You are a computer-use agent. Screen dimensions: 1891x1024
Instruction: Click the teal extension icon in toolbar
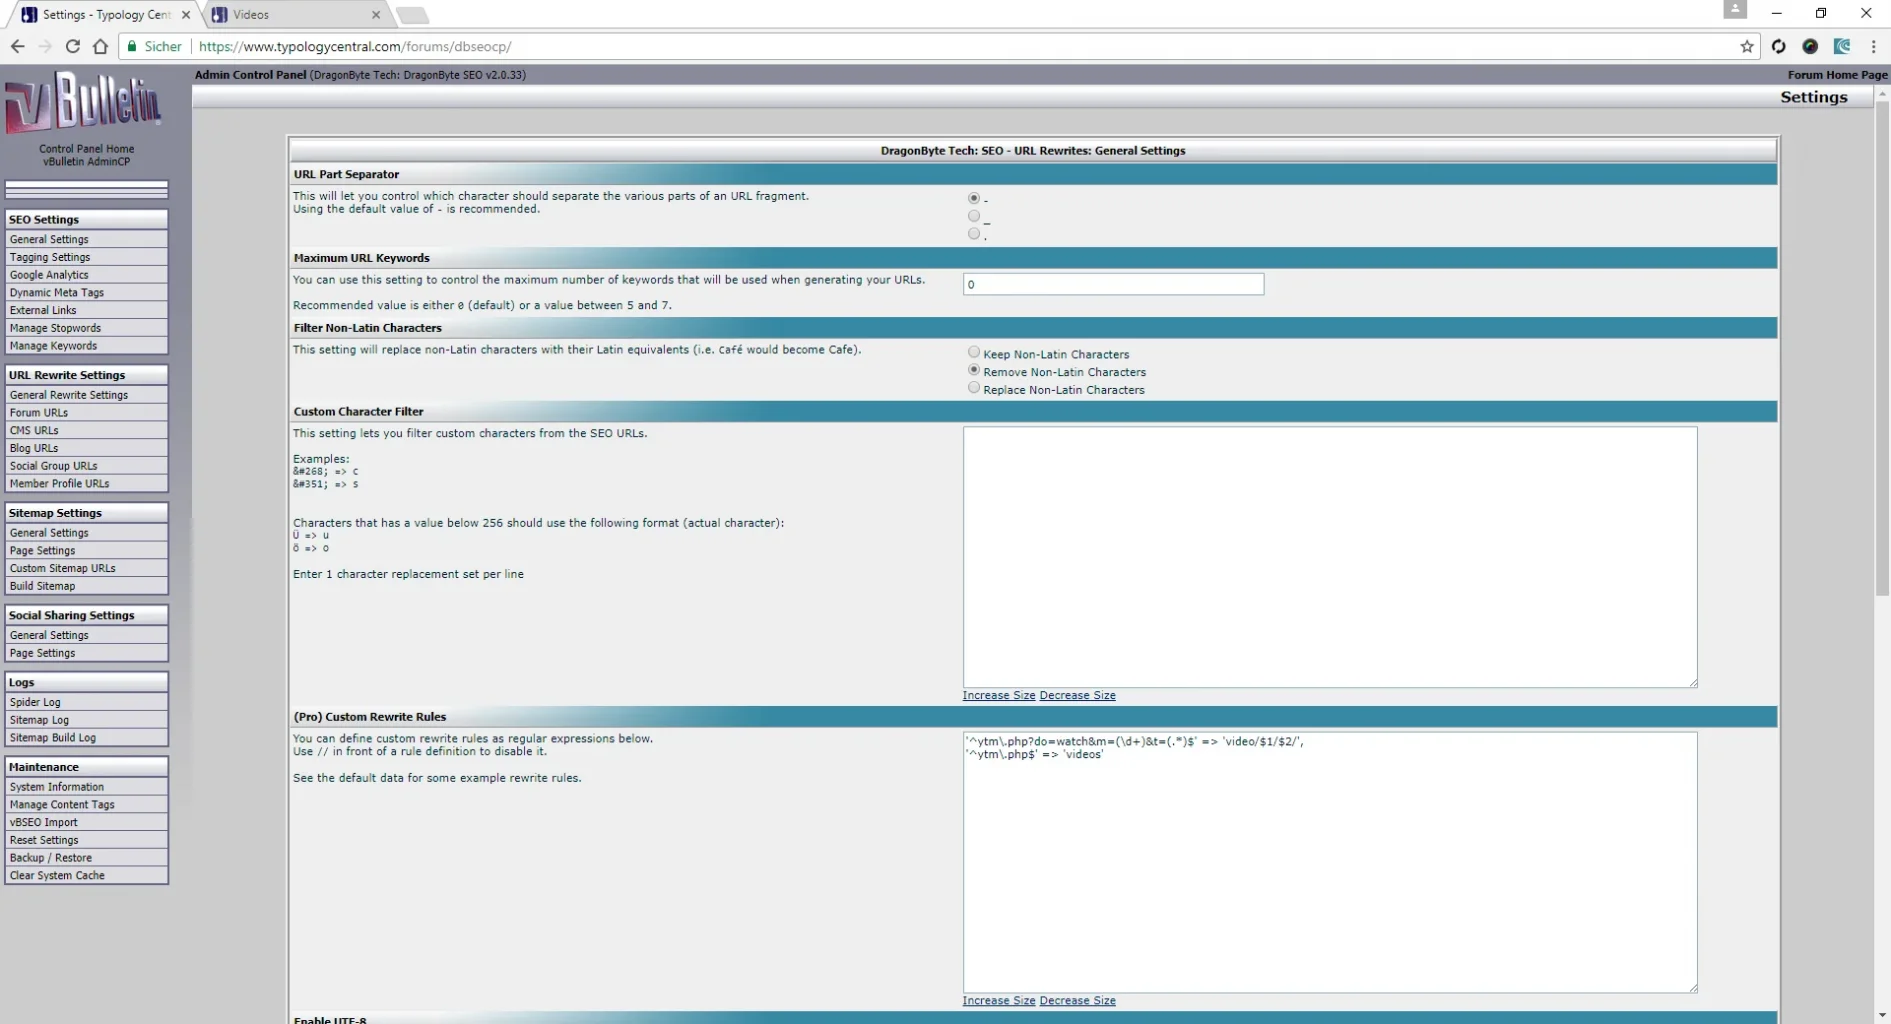coord(1842,46)
